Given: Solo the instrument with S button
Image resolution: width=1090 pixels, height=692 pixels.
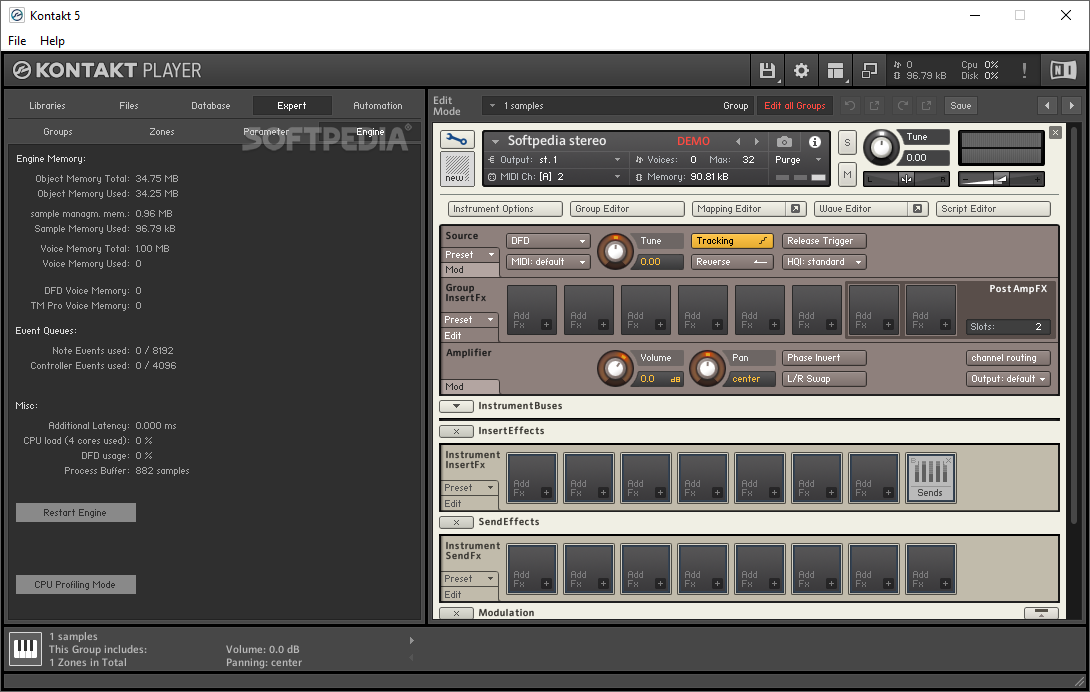Looking at the screenshot, I should pos(847,144).
